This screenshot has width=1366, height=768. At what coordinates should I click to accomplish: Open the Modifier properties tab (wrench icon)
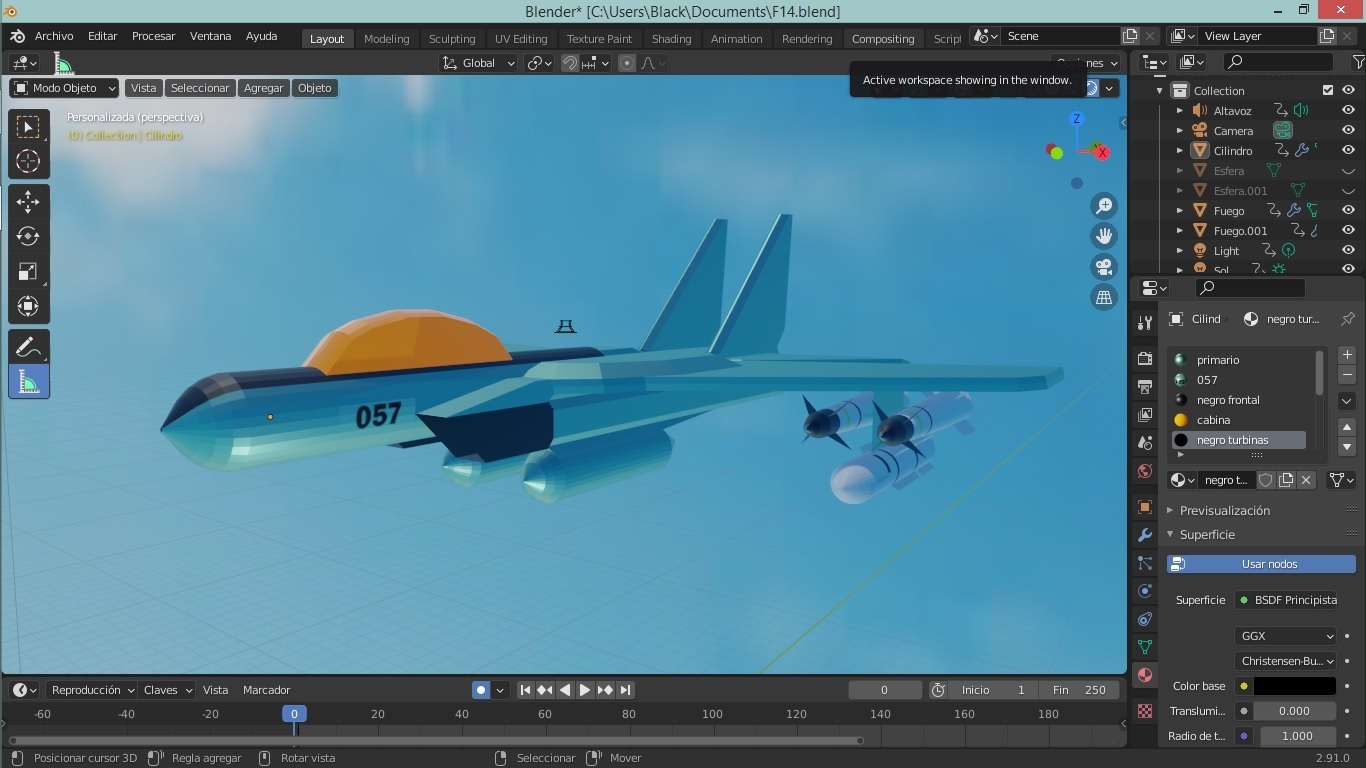pyautogui.click(x=1144, y=535)
